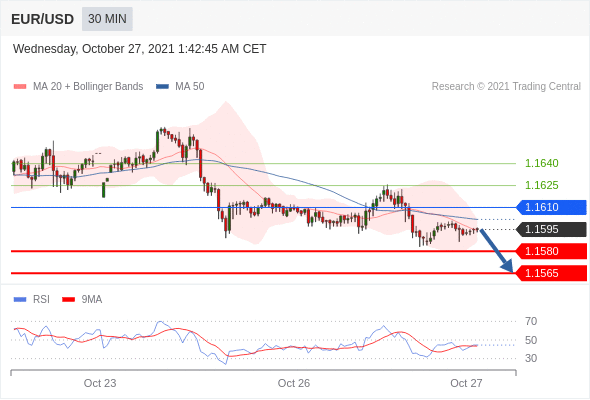
Task: Click the EUR/USD pair title
Action: (43, 19)
